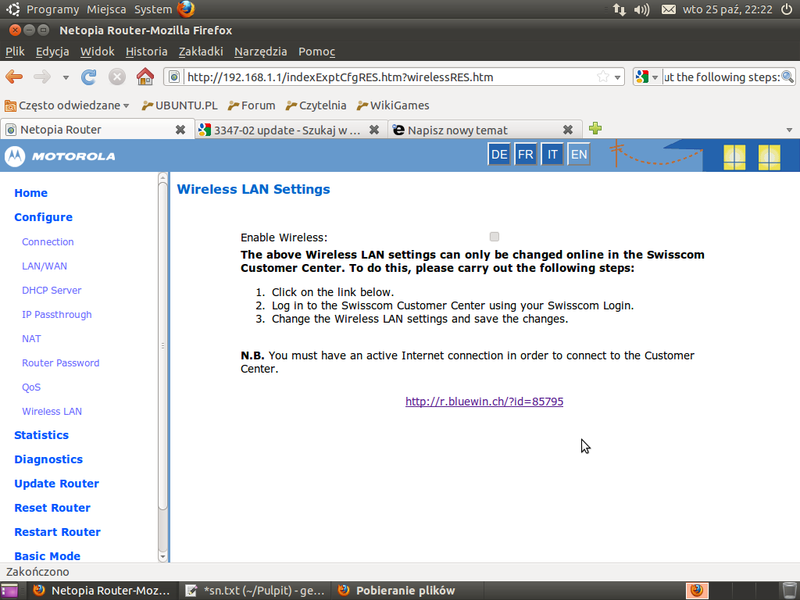Click the Motorola logo icon
Viewport: 800px width, 600px height.
(15, 156)
